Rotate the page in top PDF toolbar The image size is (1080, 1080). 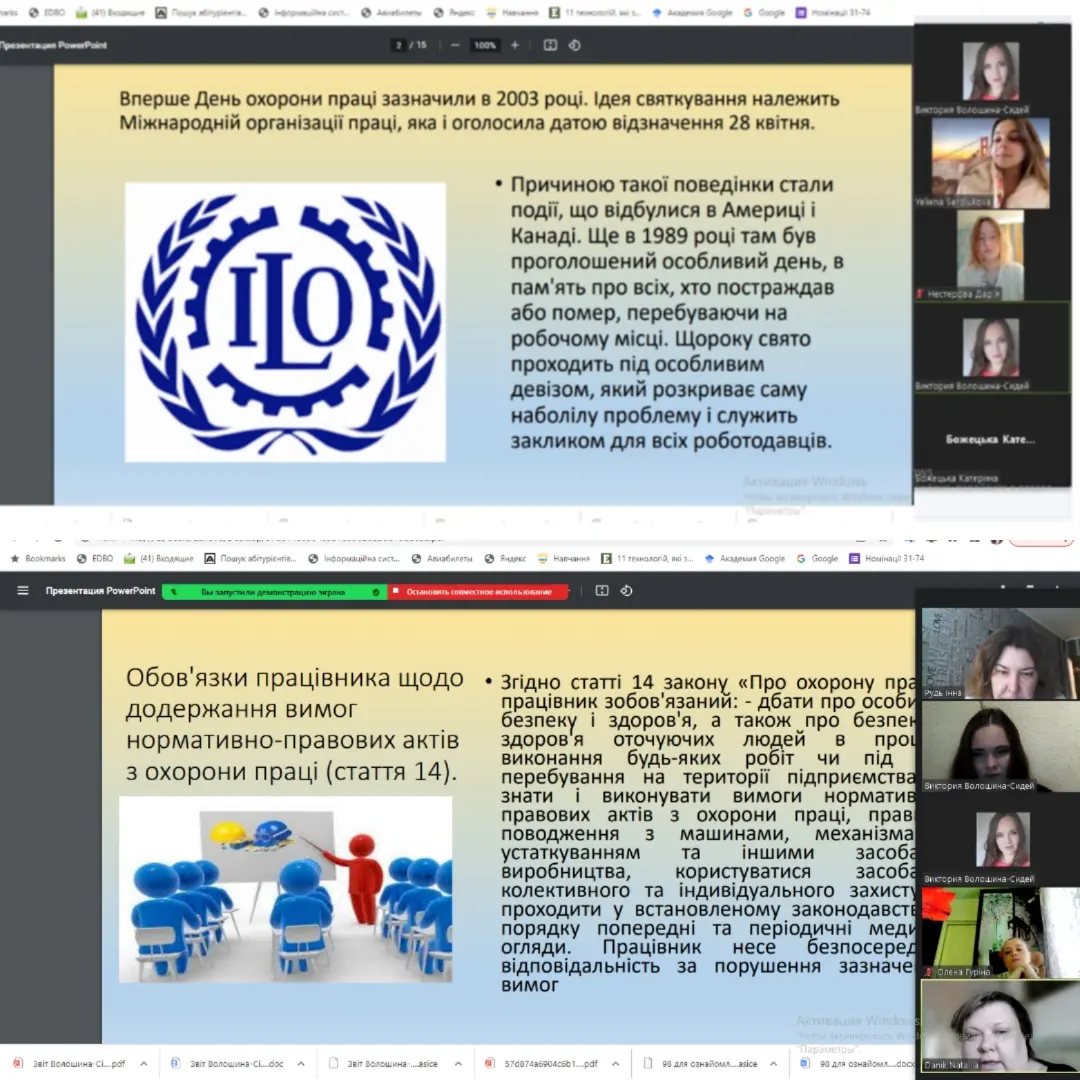(x=575, y=45)
